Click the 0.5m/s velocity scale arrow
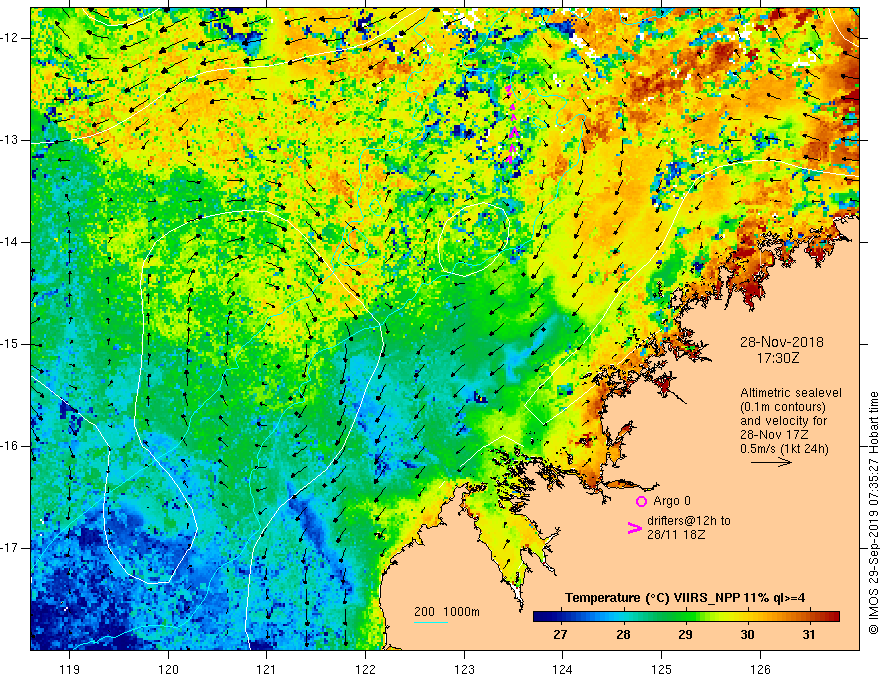 pyautogui.click(x=771, y=462)
